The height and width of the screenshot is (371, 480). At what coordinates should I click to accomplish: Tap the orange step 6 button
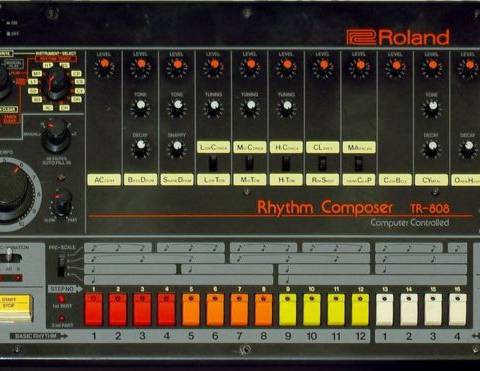pos(215,309)
